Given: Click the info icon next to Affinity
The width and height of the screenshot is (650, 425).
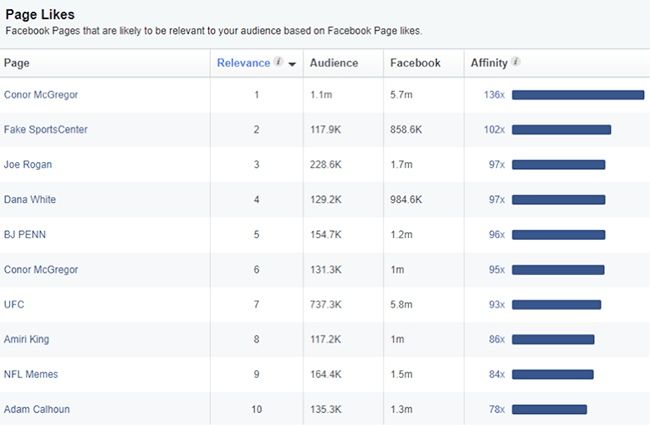Looking at the screenshot, I should 515,62.
